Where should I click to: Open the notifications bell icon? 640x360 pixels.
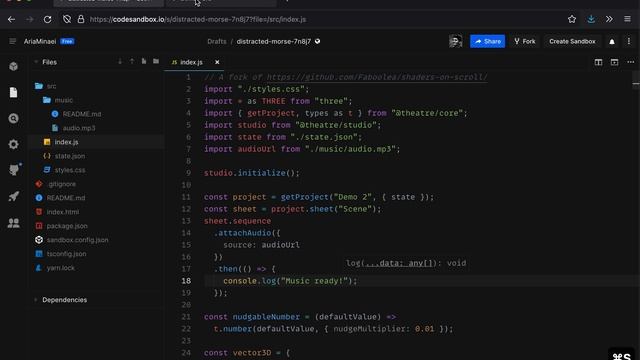tap(612, 42)
